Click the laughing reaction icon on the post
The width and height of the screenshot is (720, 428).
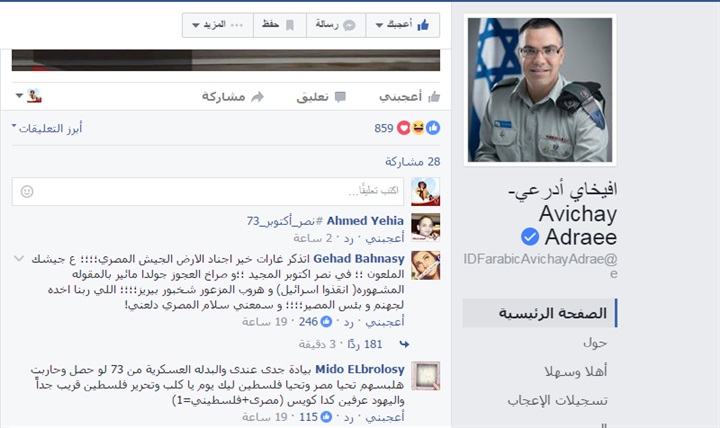pos(418,128)
